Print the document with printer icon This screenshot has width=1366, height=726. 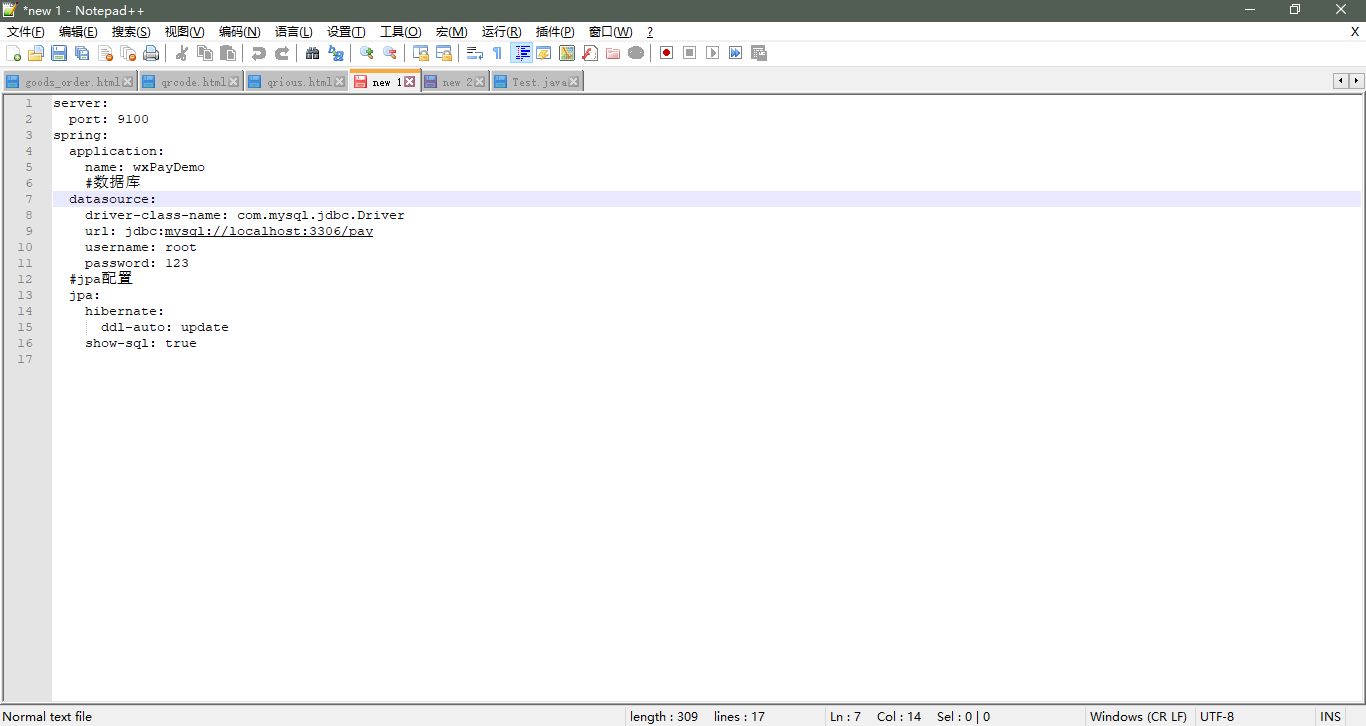coord(151,53)
